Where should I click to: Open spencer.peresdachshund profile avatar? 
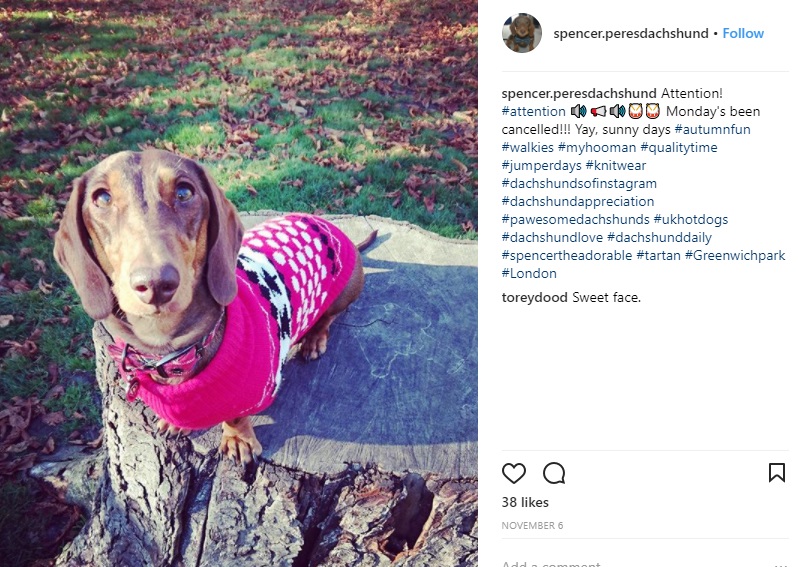pyautogui.click(x=522, y=33)
